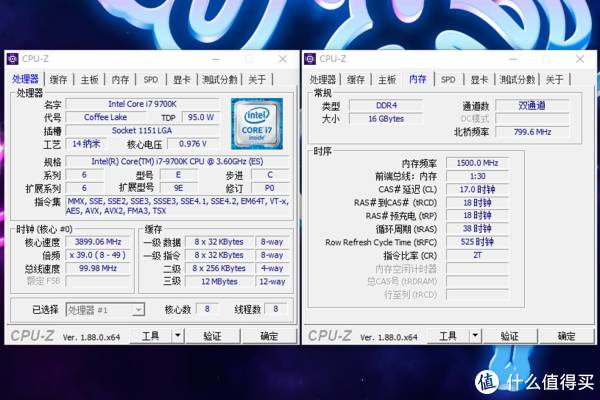The image size is (600, 400).
Task: Click the 99.98 MHz bus speed value
Action: pyautogui.click(x=98, y=268)
